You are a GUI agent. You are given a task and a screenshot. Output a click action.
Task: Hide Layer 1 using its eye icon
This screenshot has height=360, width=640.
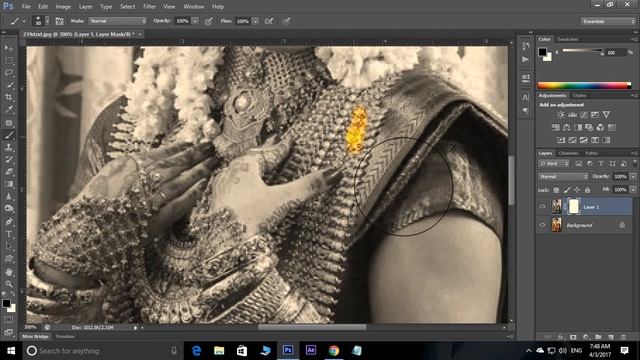coord(542,207)
